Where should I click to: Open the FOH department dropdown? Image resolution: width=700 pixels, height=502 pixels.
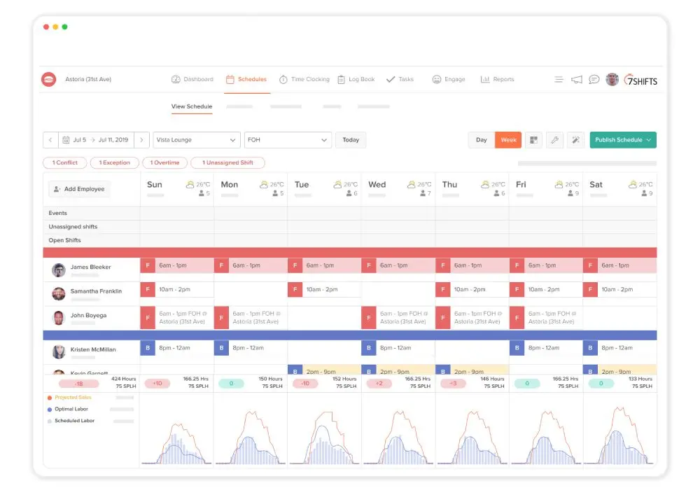pyautogui.click(x=288, y=140)
